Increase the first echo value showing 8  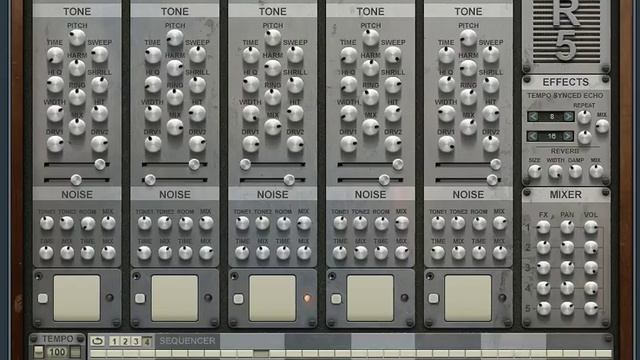568,116
